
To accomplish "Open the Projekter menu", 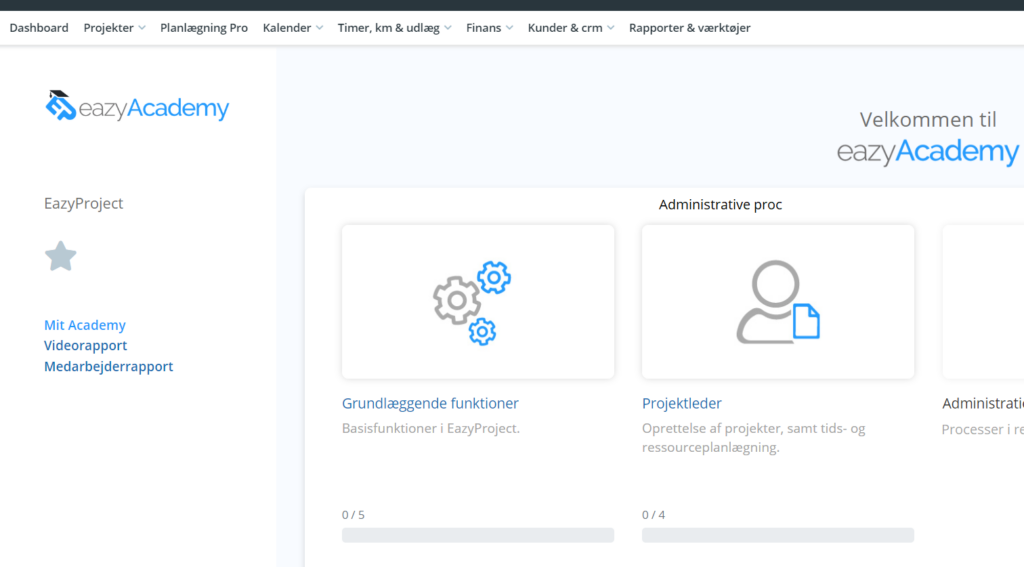I will (108, 27).
